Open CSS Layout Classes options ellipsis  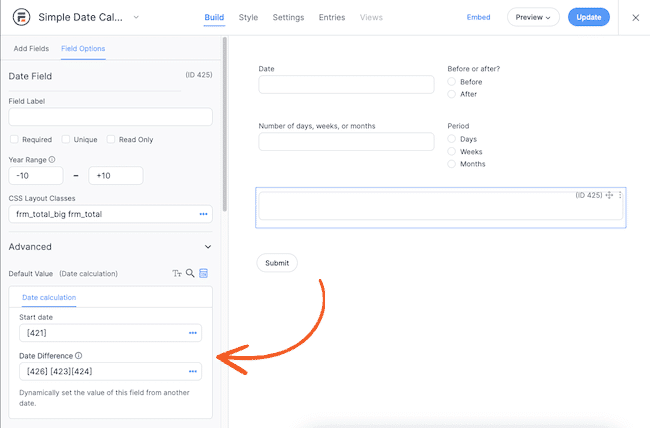pyautogui.click(x=203, y=214)
